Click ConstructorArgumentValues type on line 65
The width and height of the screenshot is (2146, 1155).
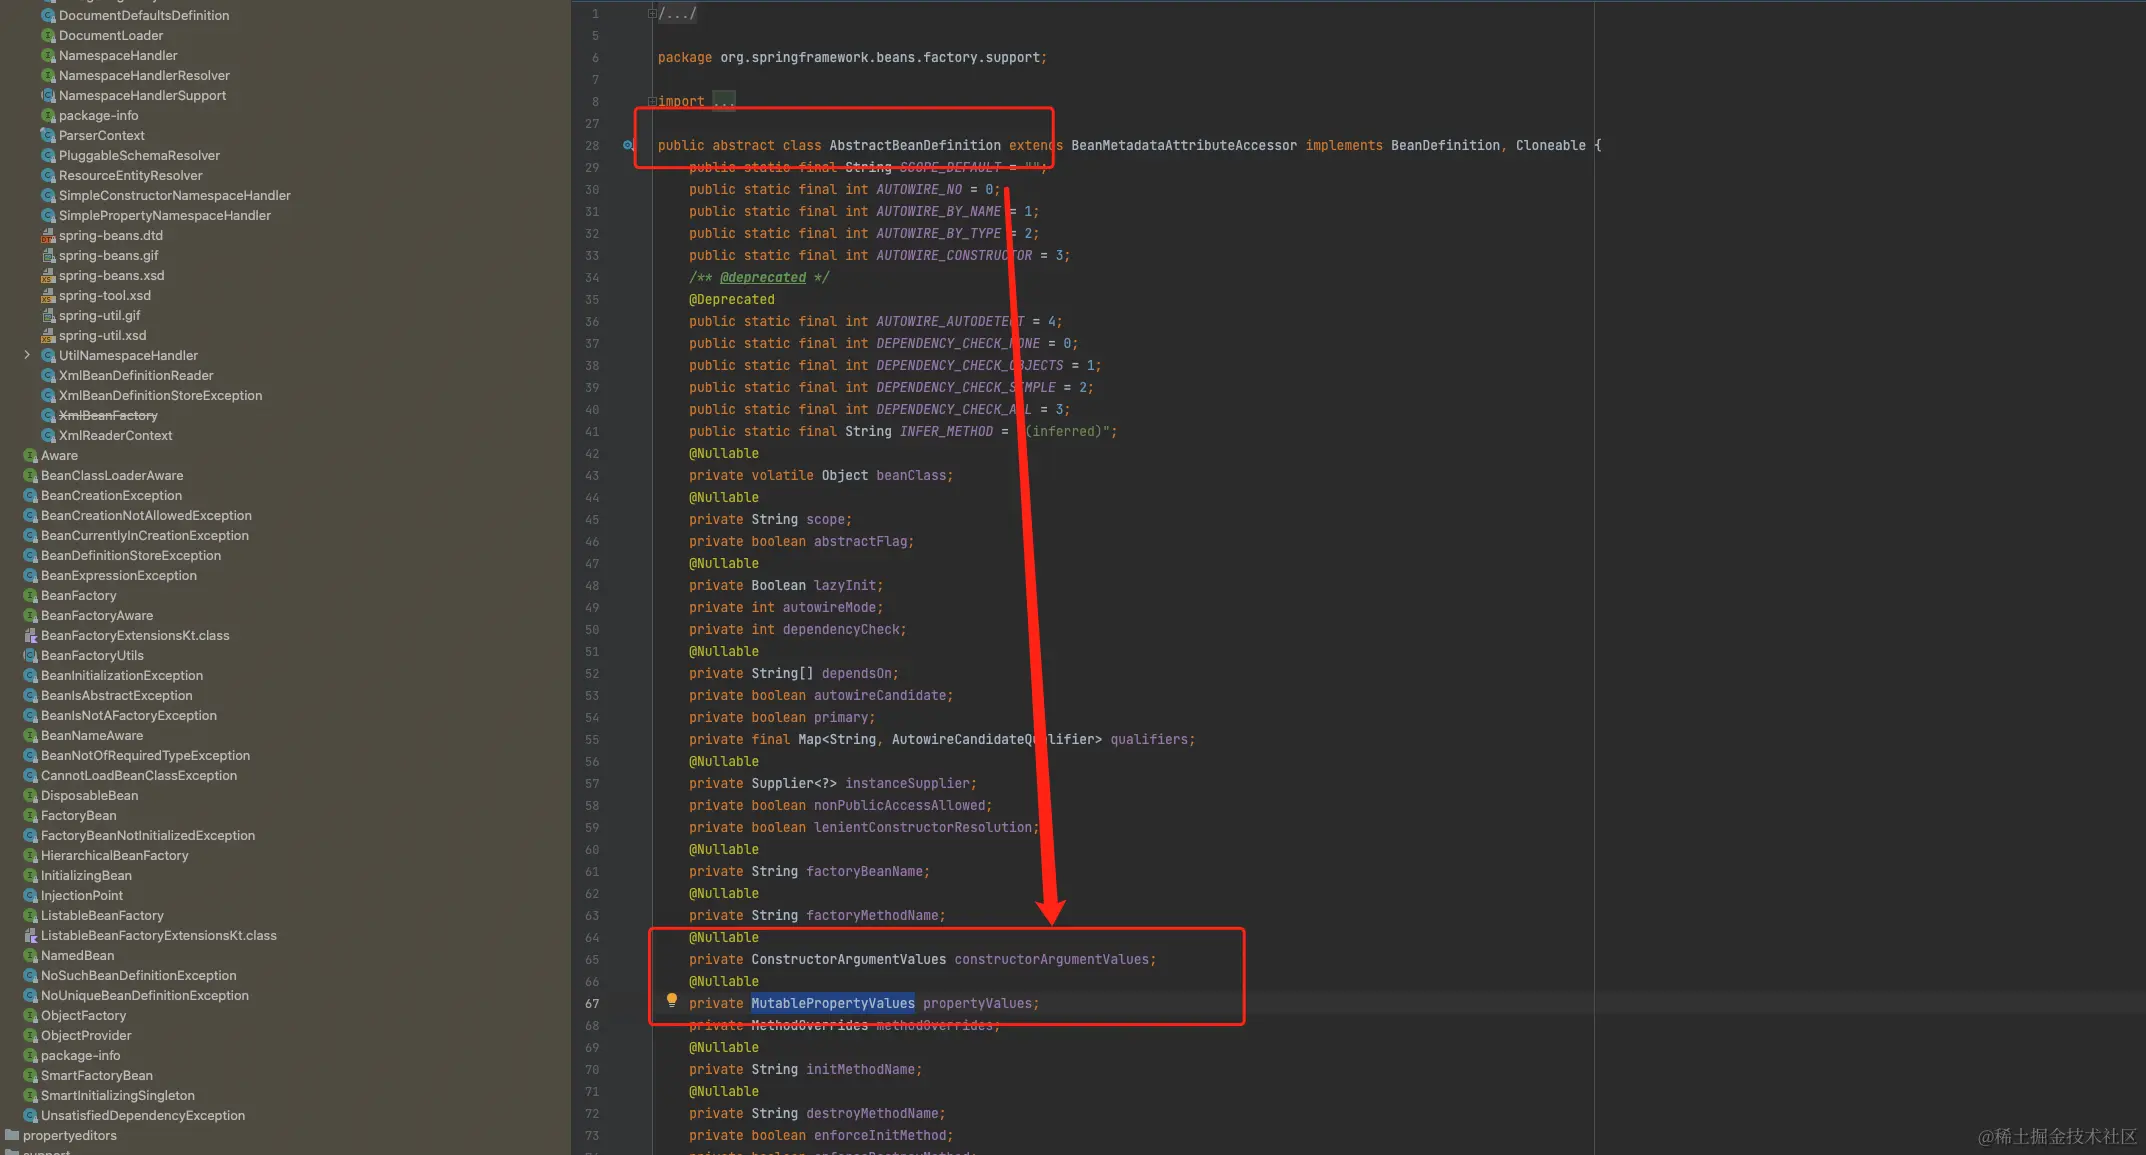(x=848, y=960)
